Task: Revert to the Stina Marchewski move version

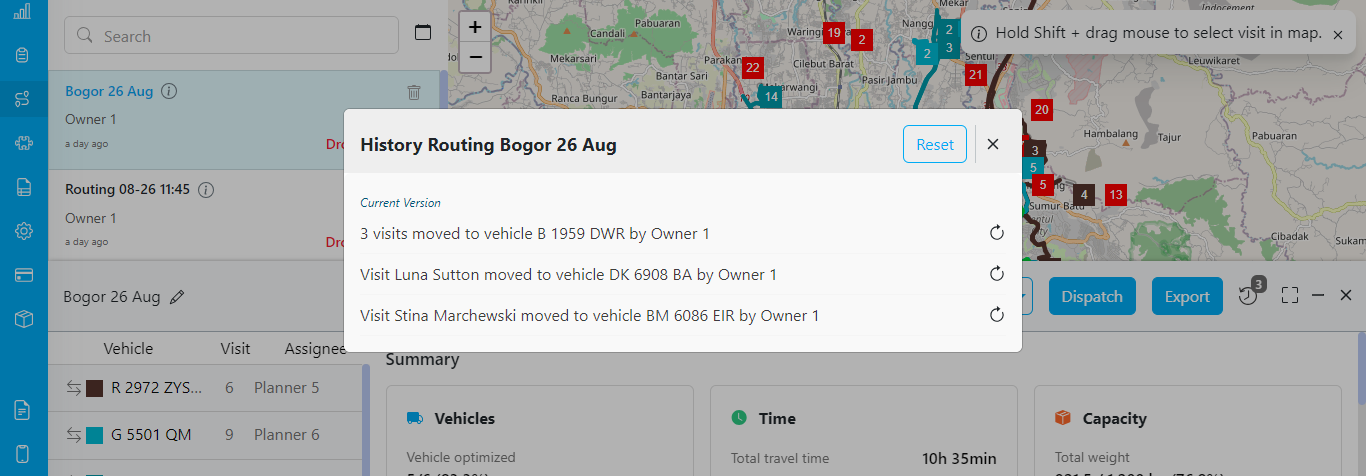Action: [x=996, y=315]
